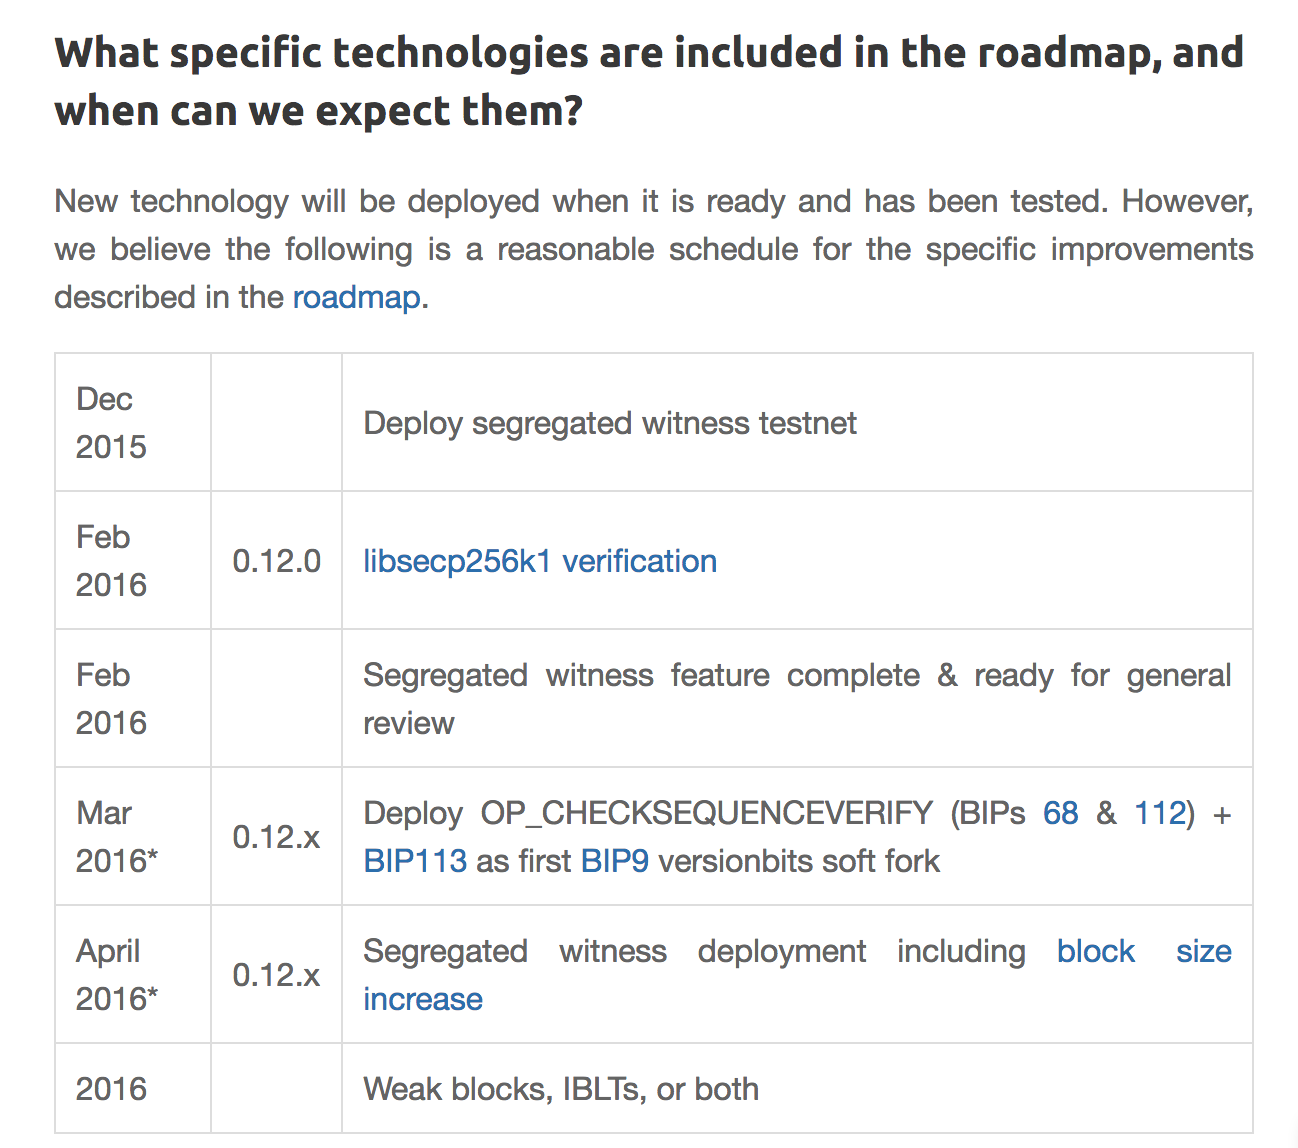Open the libsecp256k1 verification link

(x=540, y=561)
